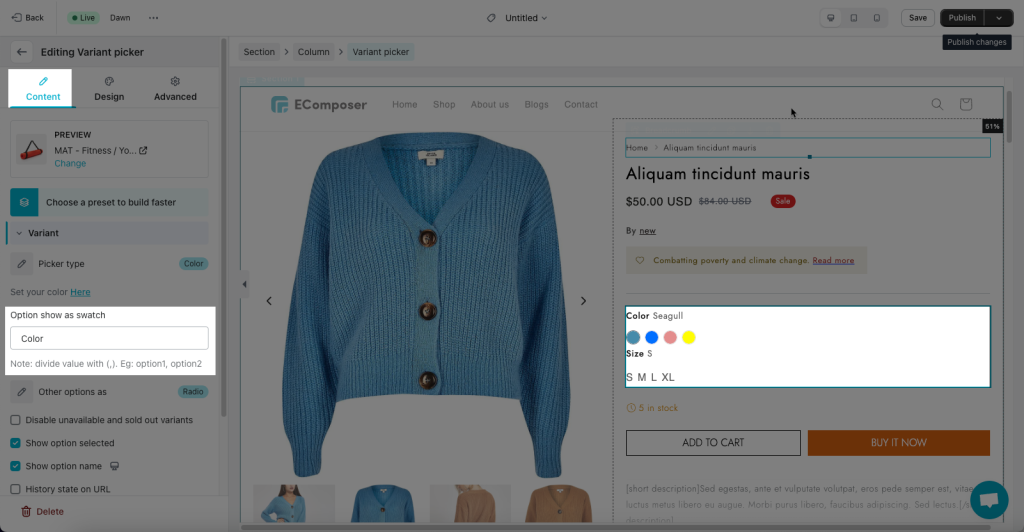Change Picker type Color badge
The width and height of the screenshot is (1024, 532).
coord(193,264)
